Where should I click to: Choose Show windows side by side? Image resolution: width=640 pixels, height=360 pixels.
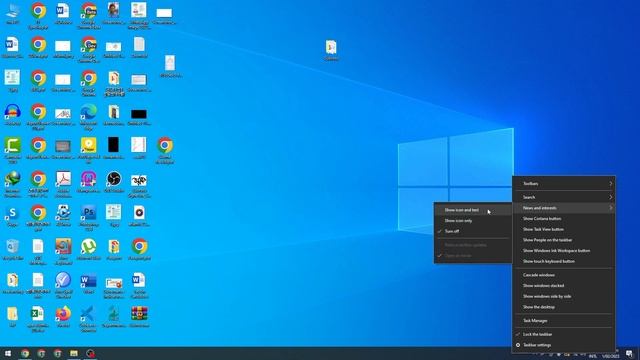[564, 296]
